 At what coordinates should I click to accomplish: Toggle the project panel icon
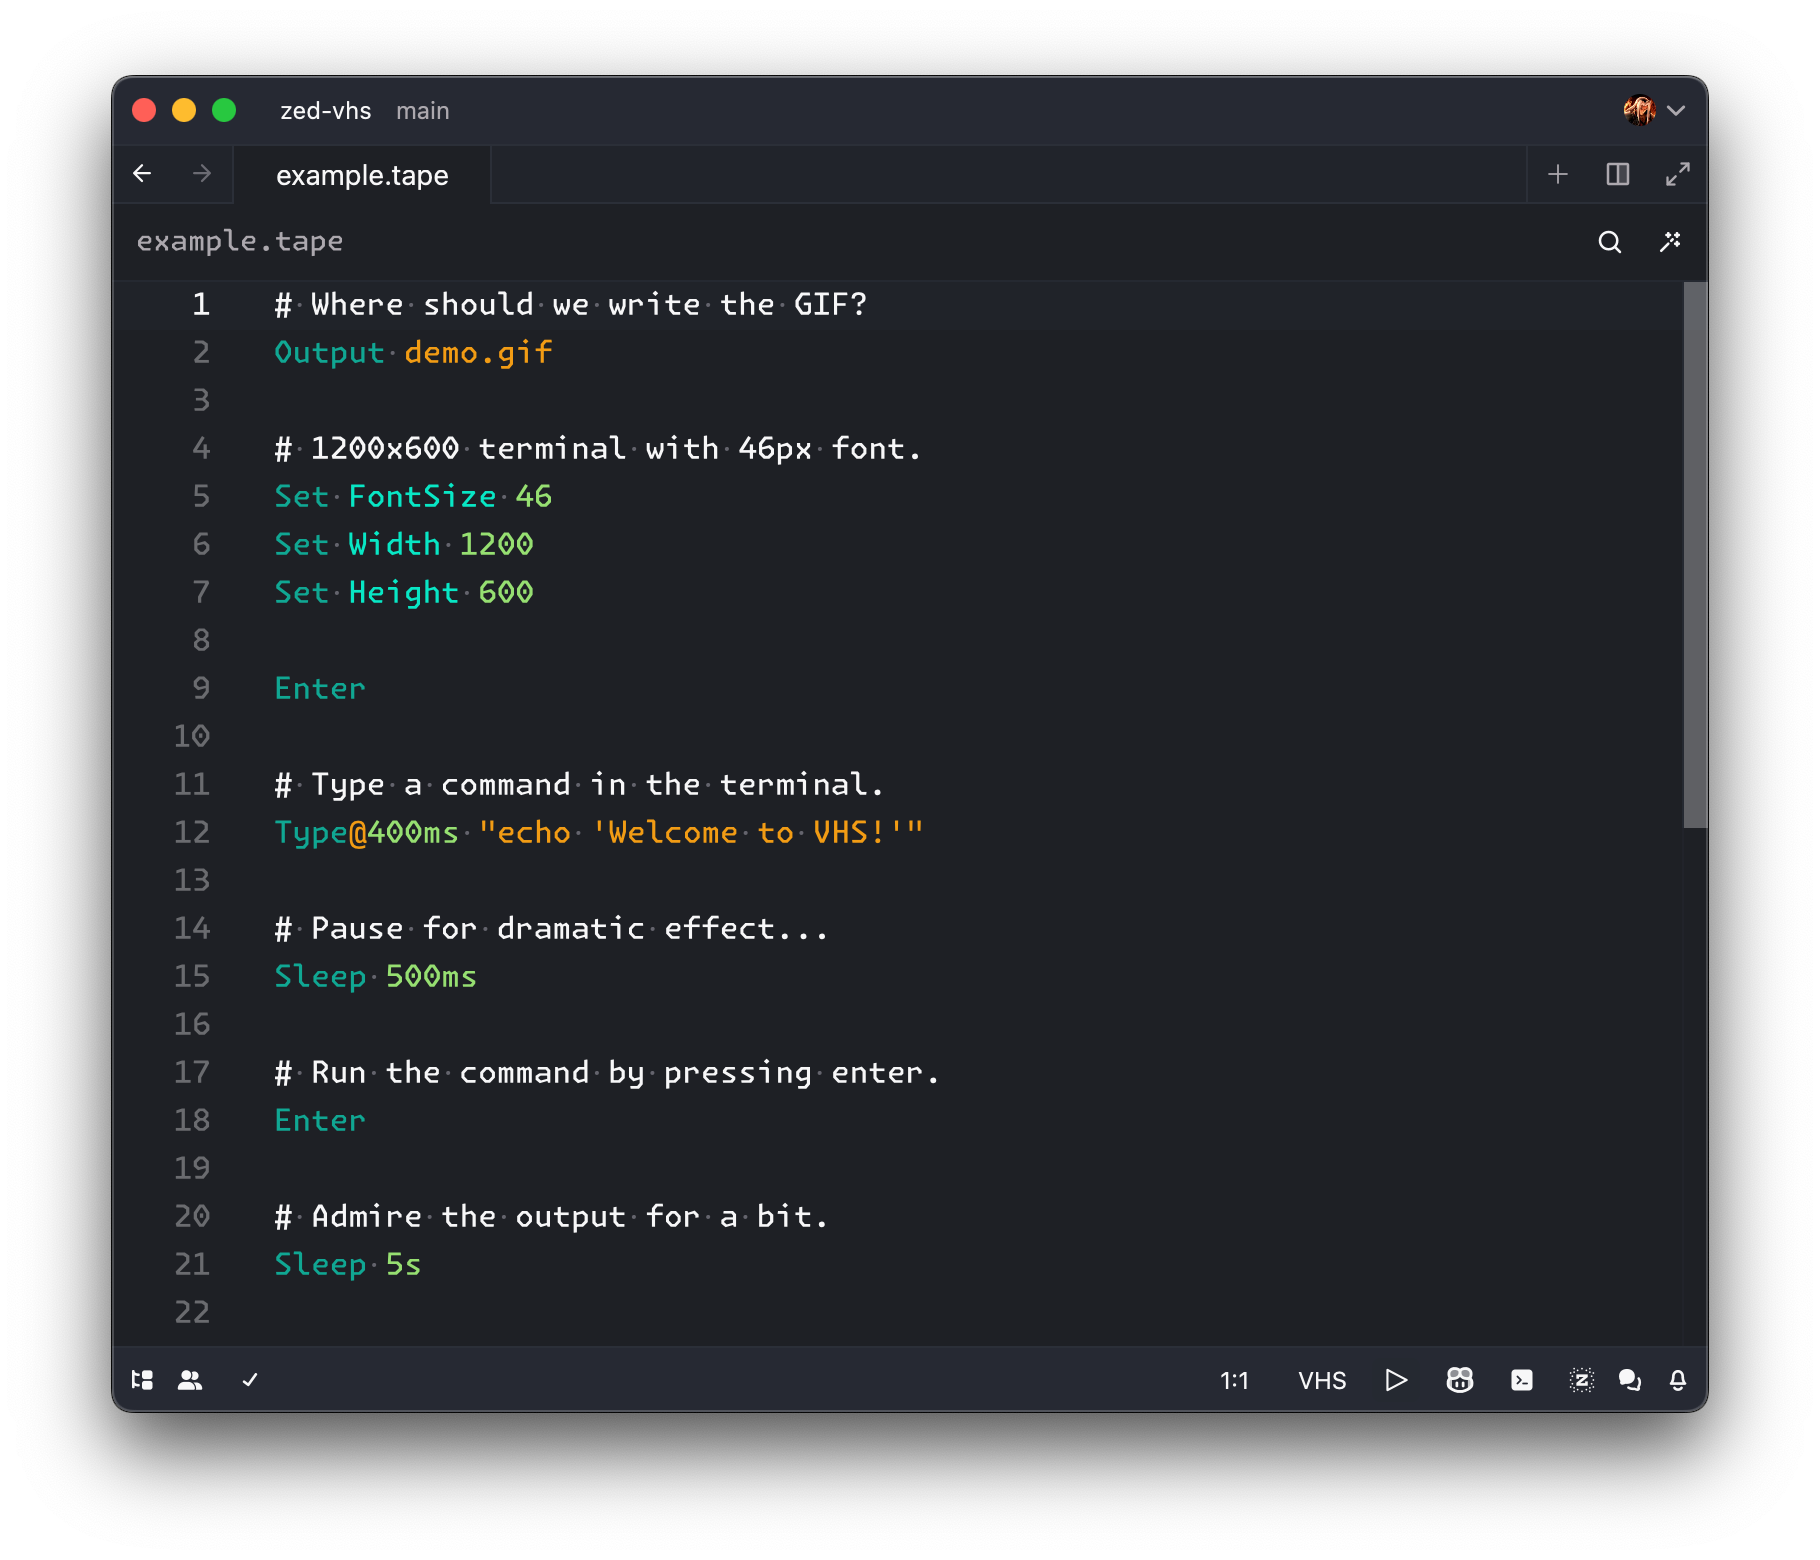tap(142, 1380)
